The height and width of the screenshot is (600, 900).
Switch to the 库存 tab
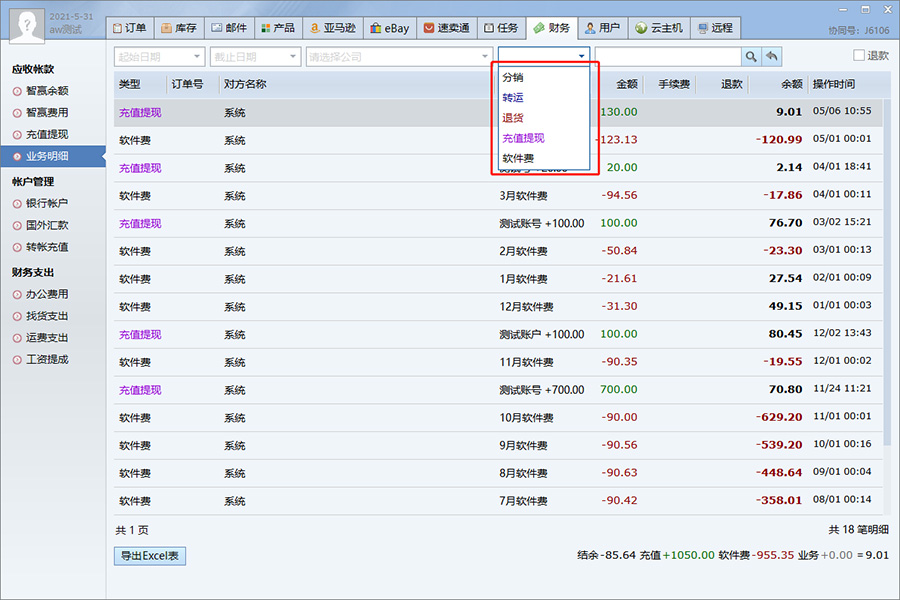tap(179, 28)
